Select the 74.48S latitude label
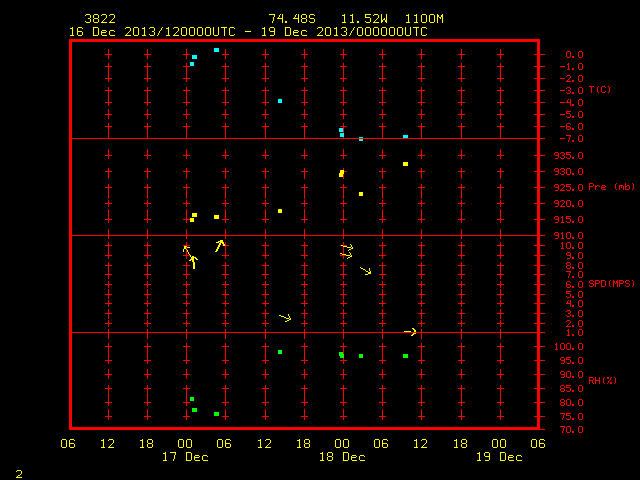The width and height of the screenshot is (640, 480). [x=292, y=19]
